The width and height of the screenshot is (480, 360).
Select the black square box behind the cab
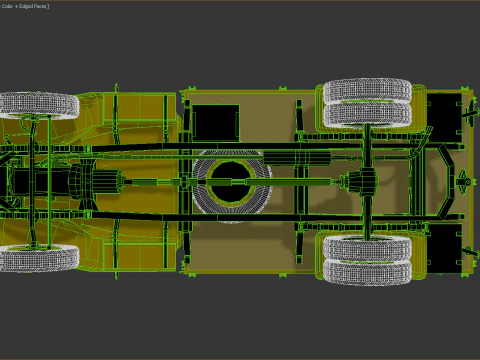[x=216, y=123]
